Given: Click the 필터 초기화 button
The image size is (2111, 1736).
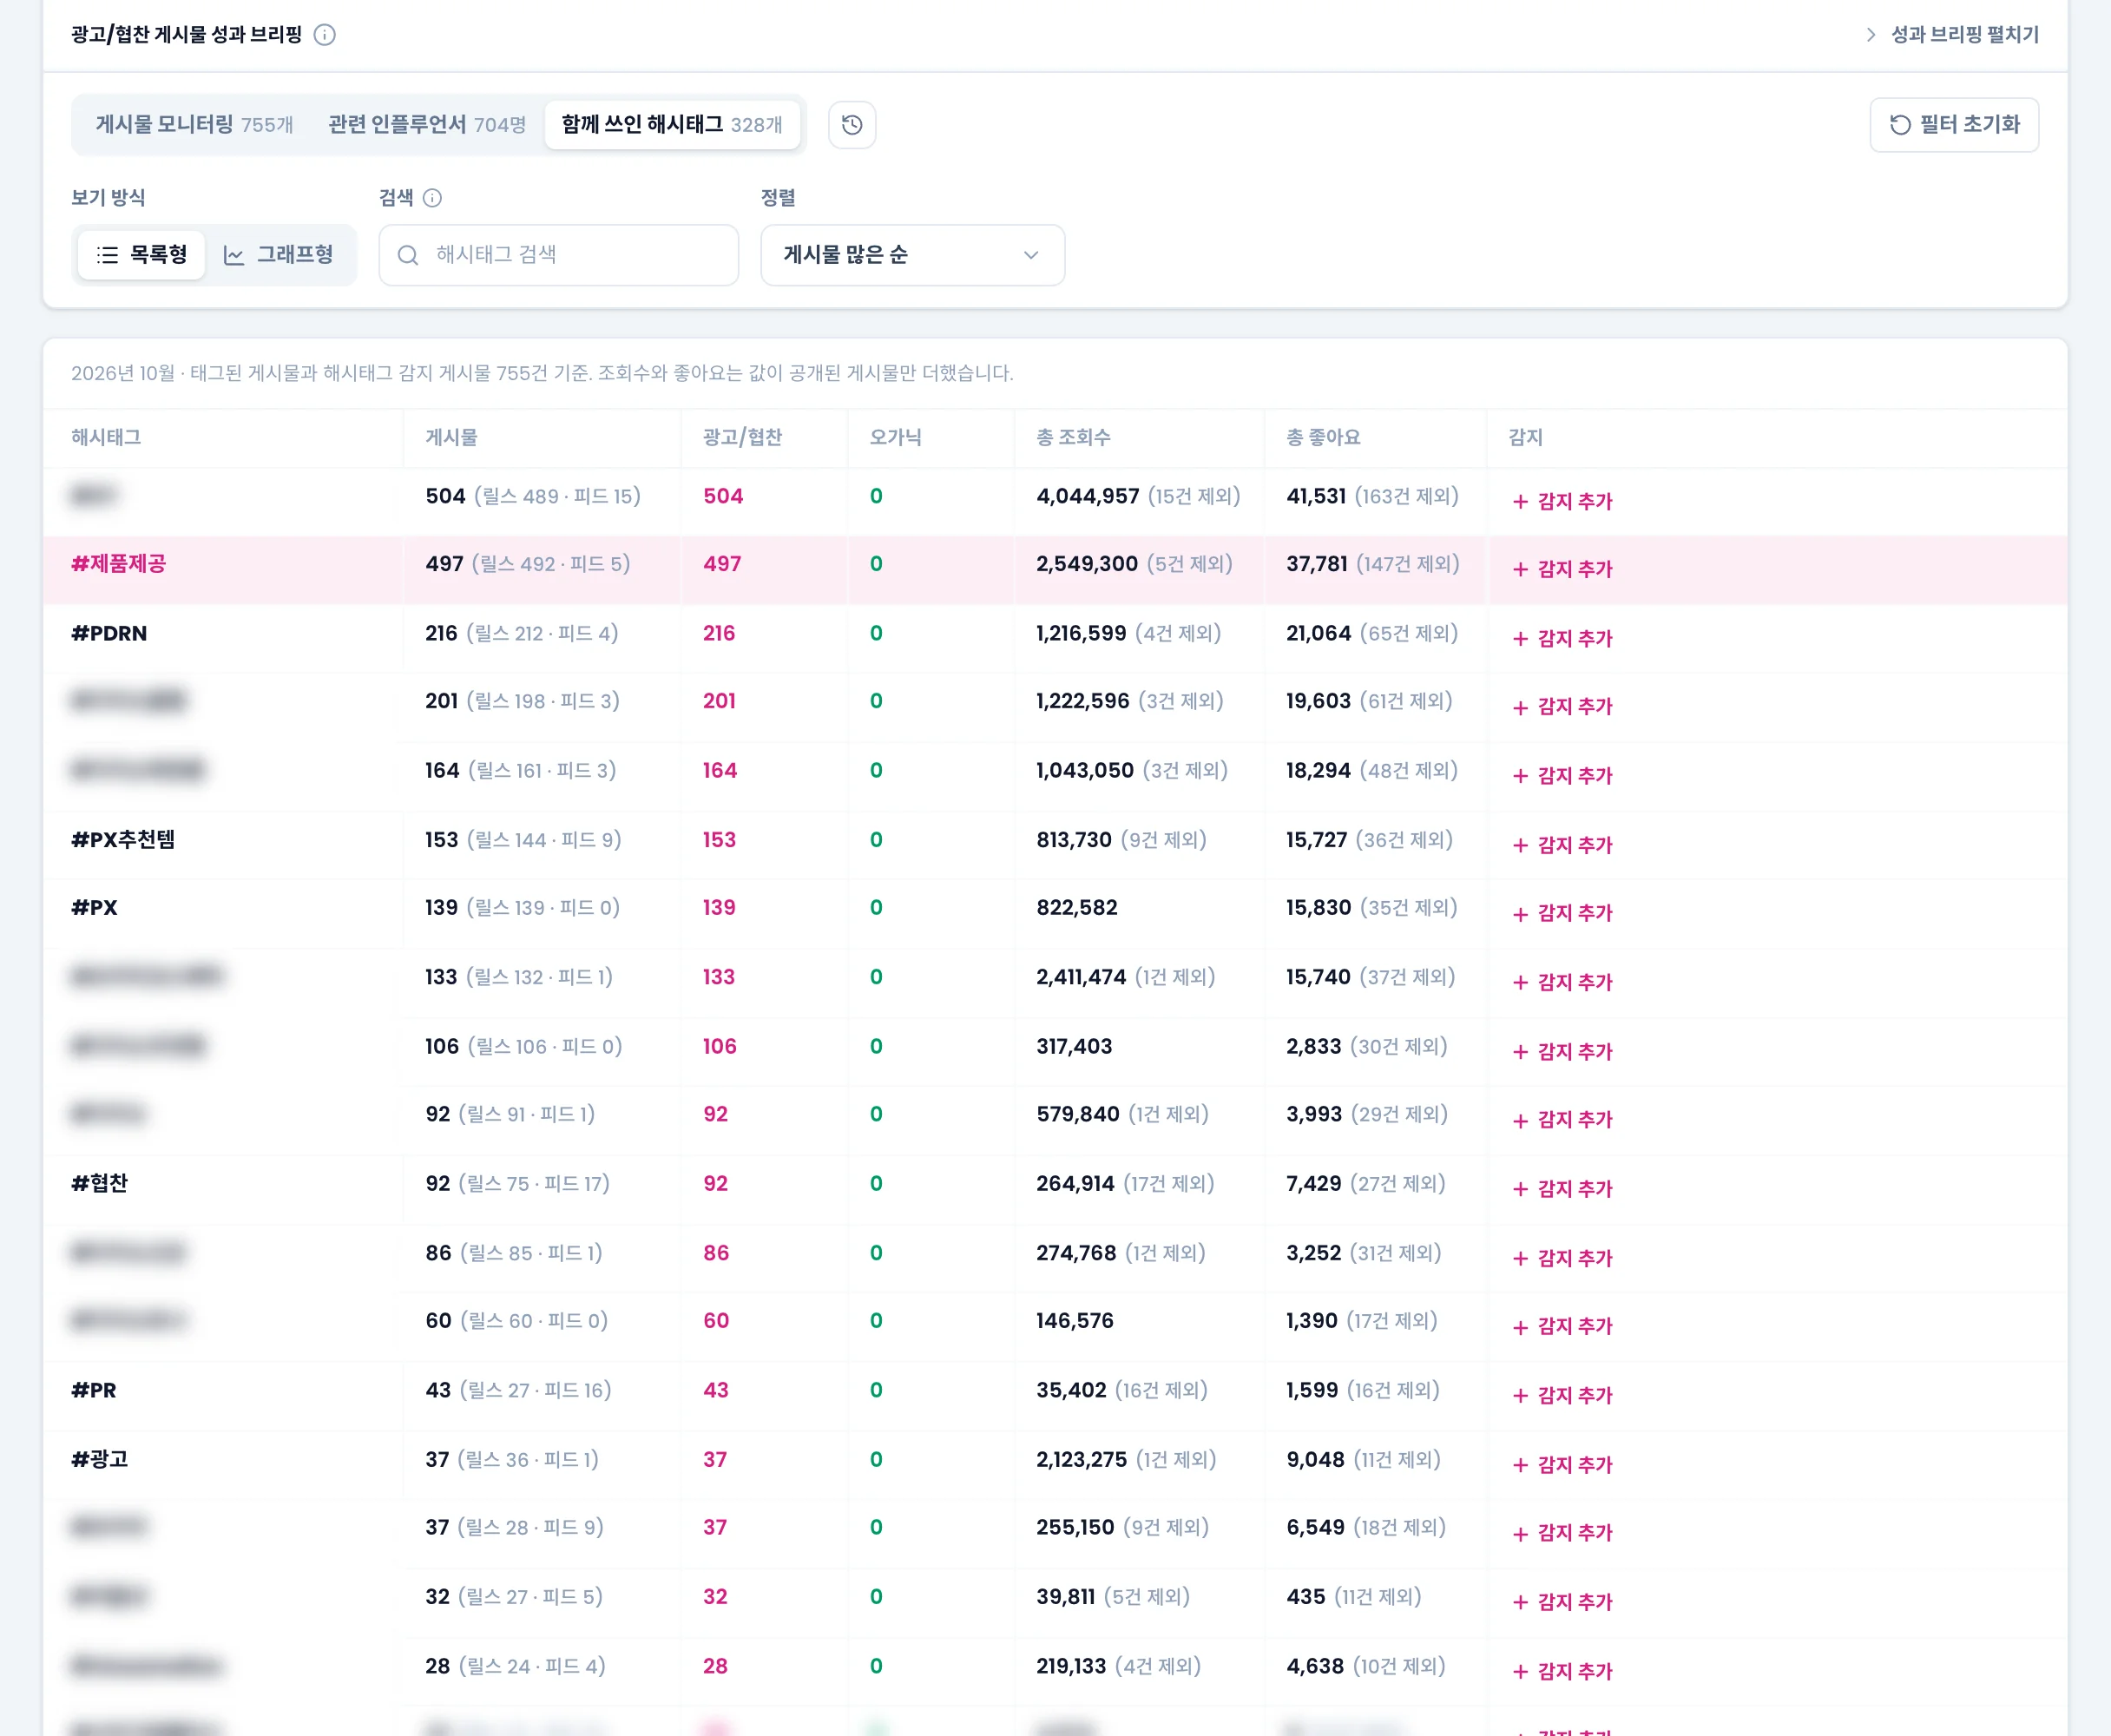Looking at the screenshot, I should pyautogui.click(x=1954, y=125).
